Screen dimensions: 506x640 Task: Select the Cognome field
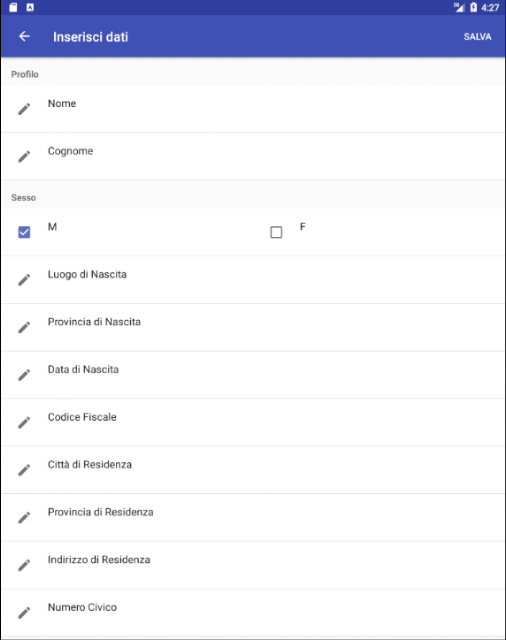pyautogui.click(x=253, y=156)
